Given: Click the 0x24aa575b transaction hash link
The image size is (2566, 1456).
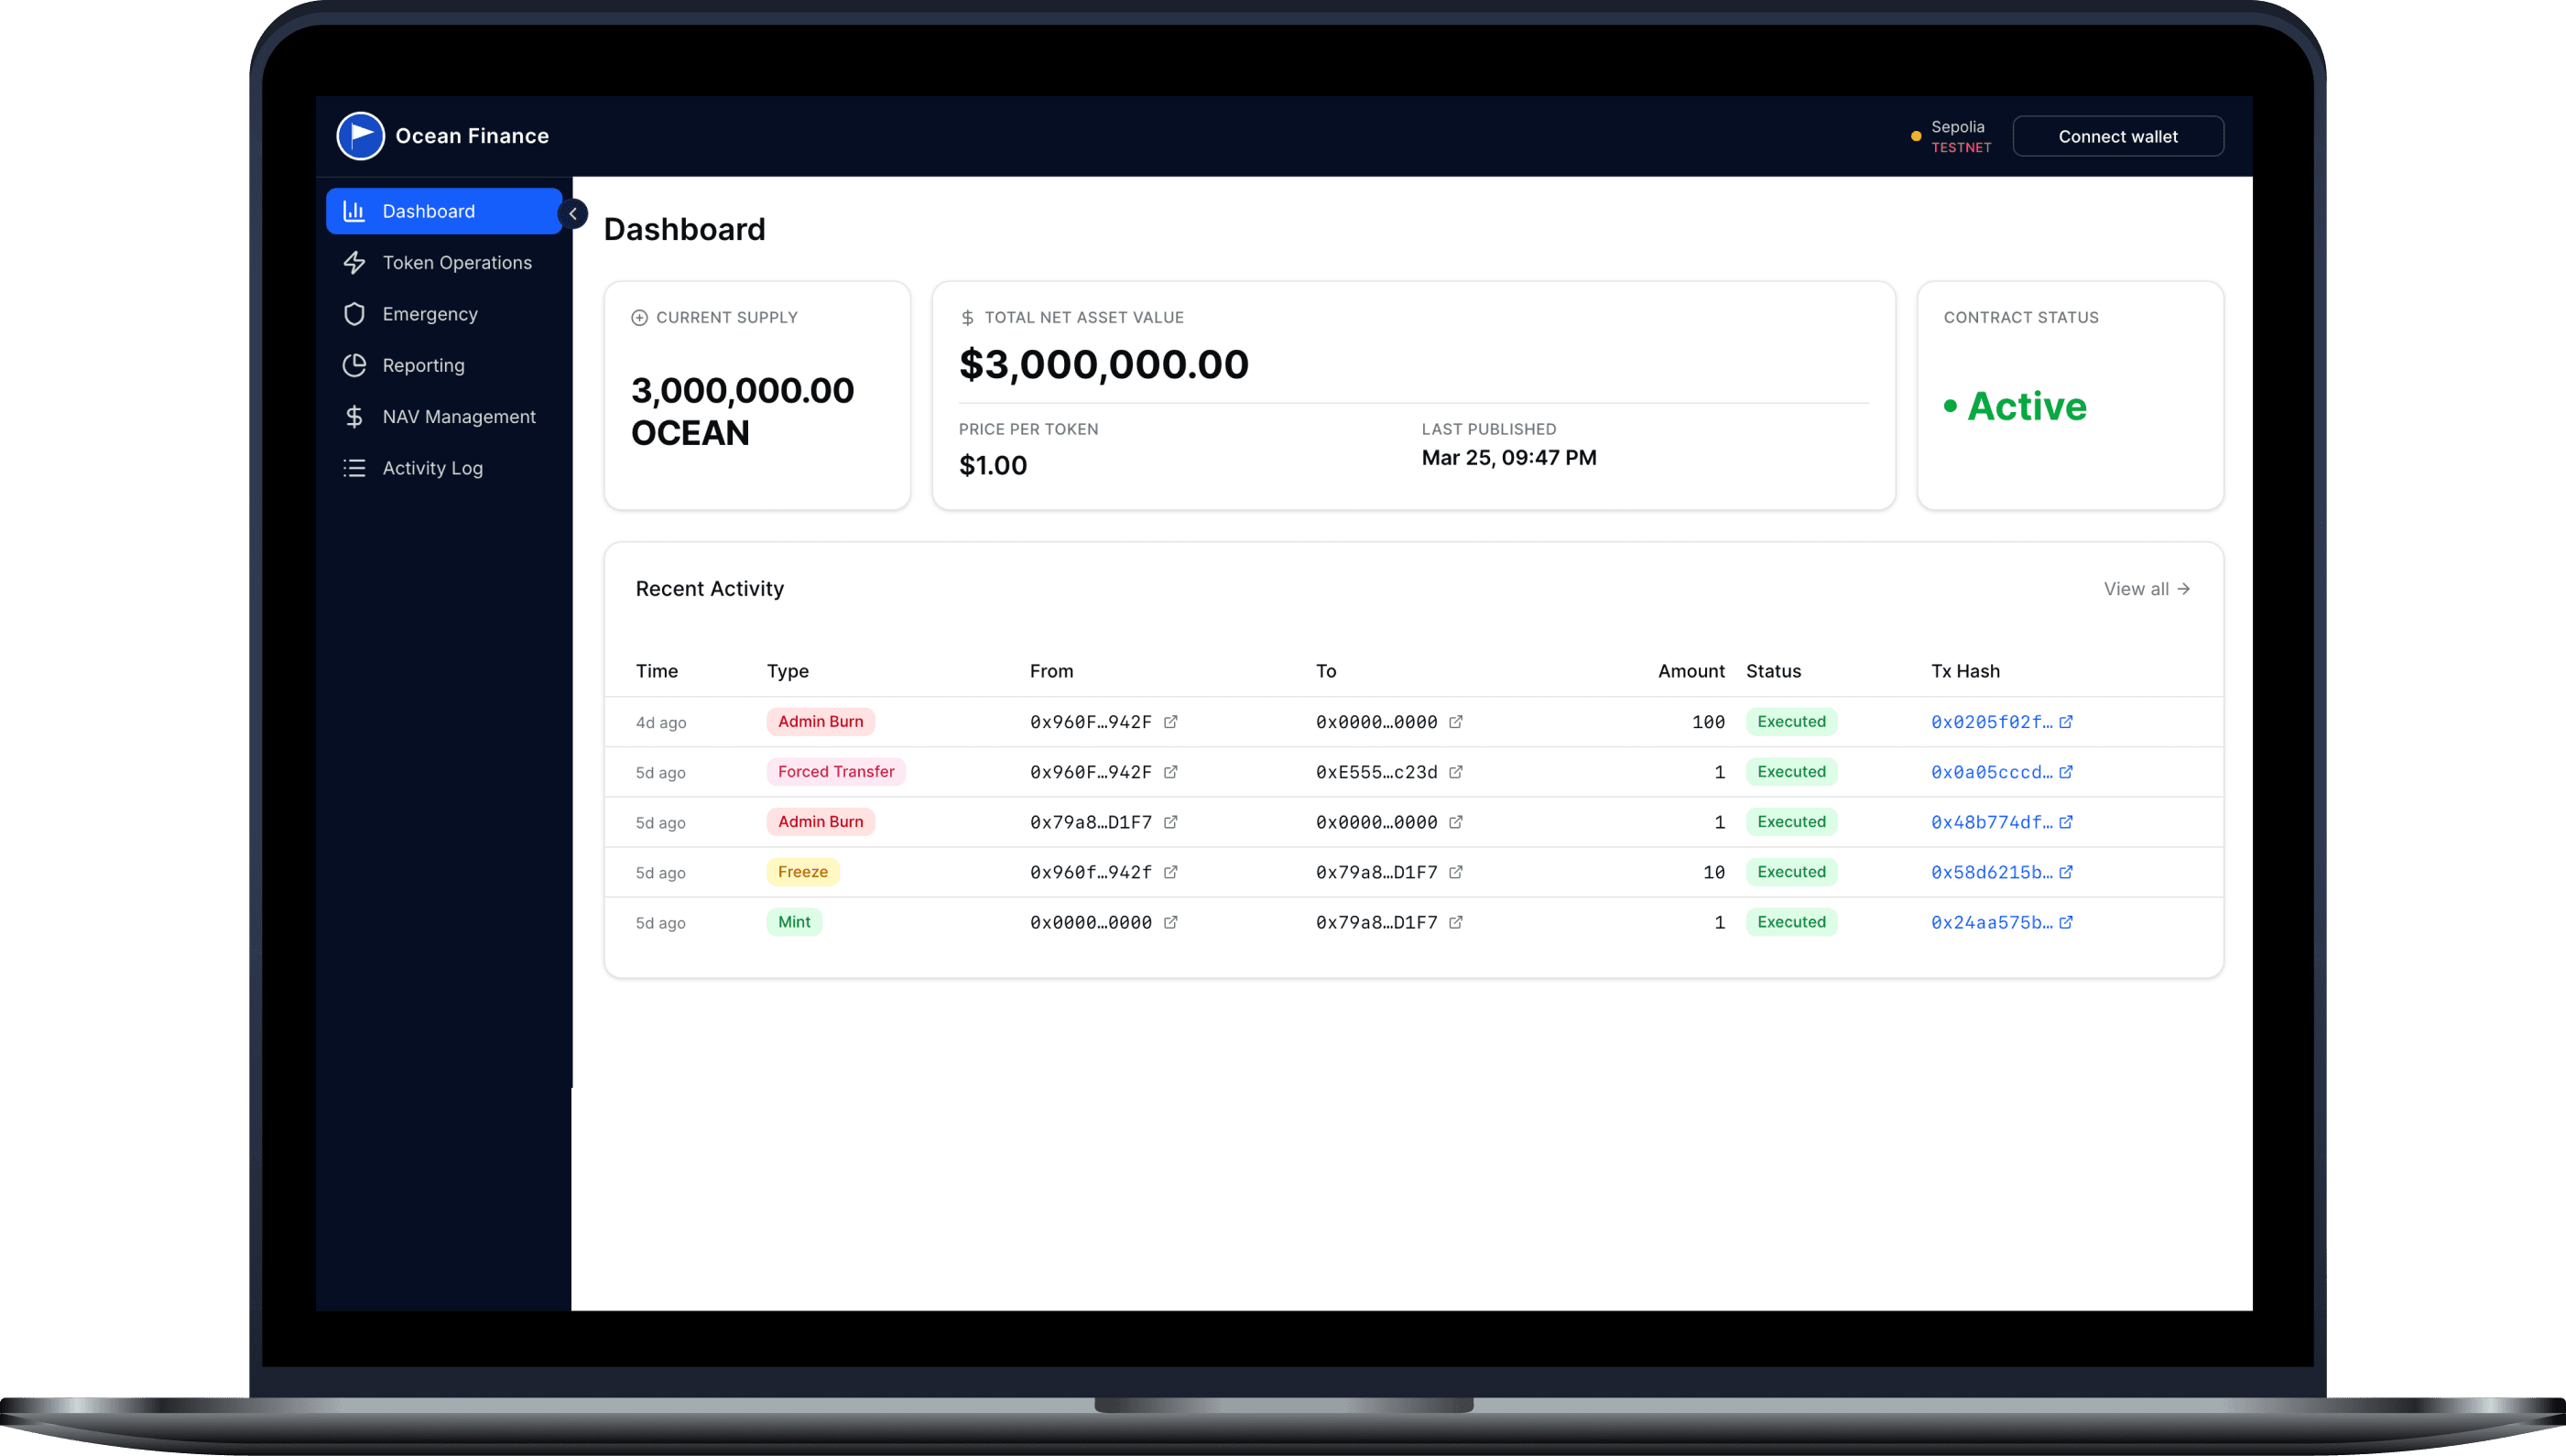Looking at the screenshot, I should (x=1990, y=922).
